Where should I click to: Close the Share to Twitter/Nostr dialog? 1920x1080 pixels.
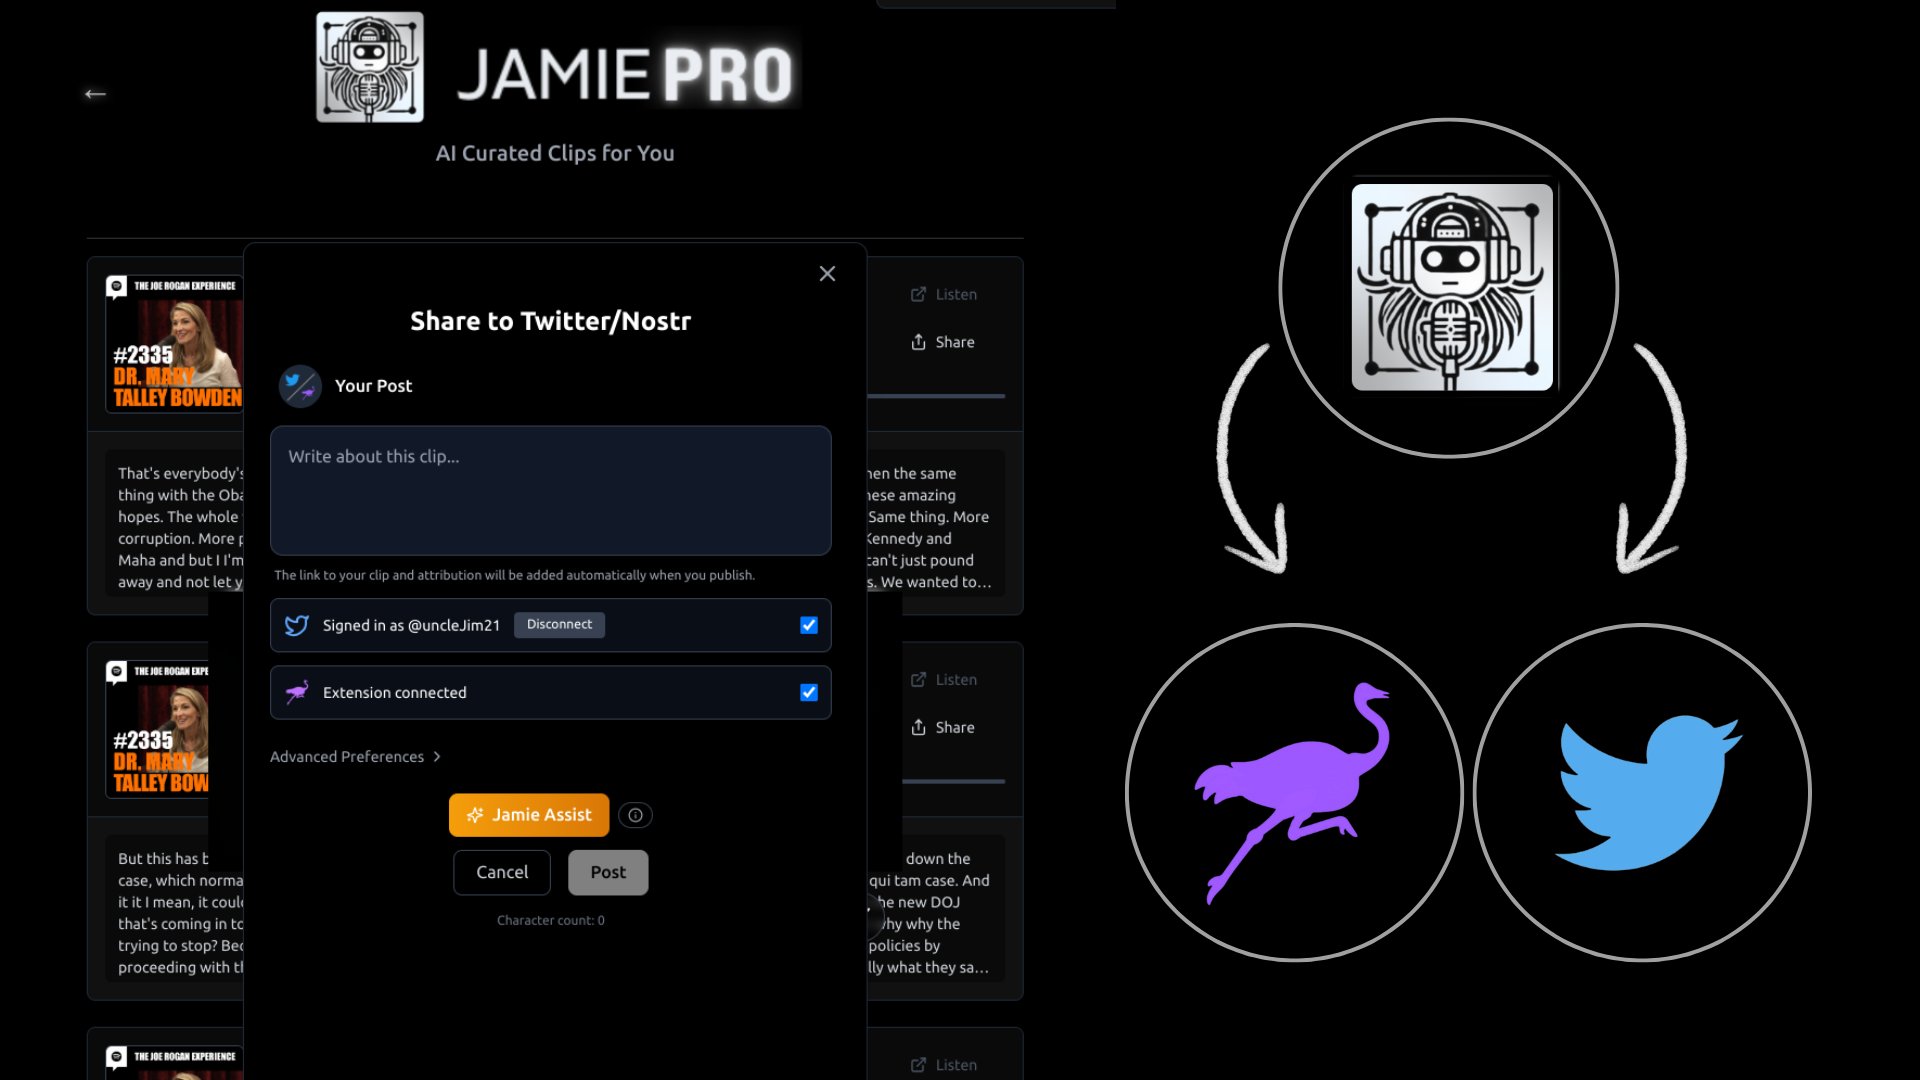point(827,274)
